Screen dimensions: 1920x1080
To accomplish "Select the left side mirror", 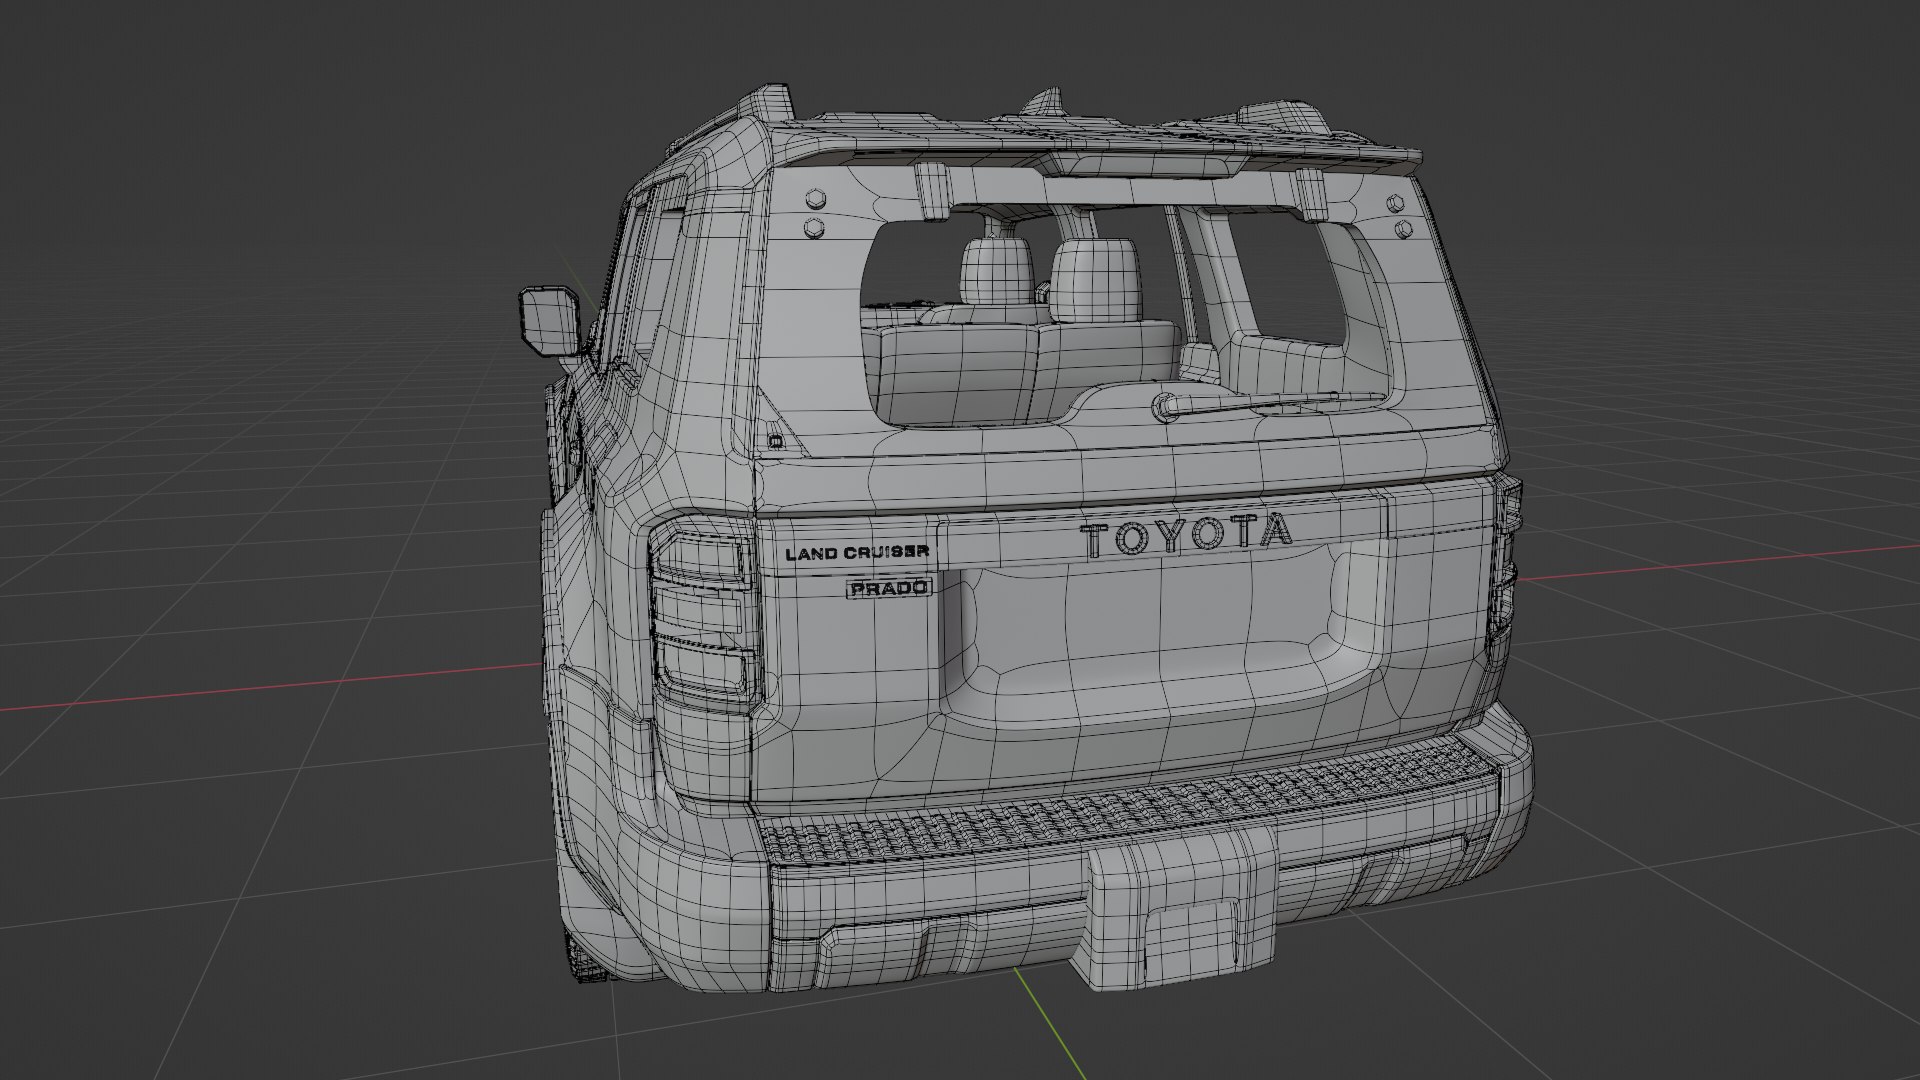I will [x=550, y=322].
